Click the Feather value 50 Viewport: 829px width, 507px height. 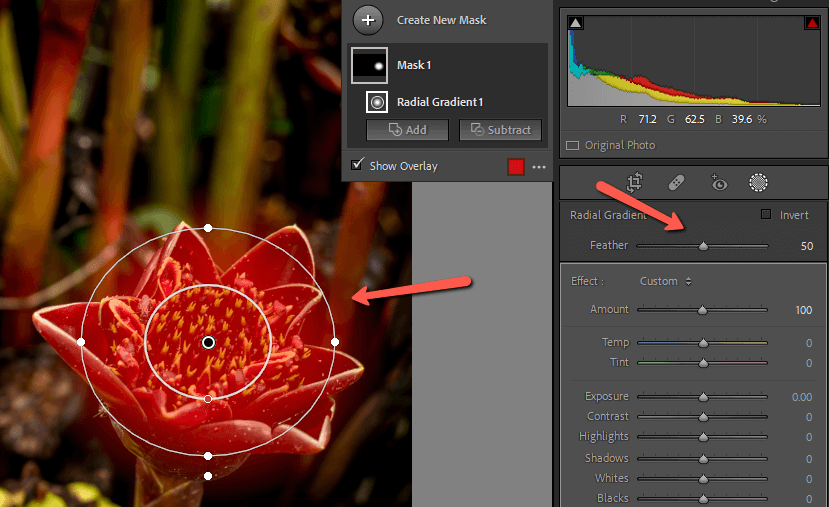807,246
